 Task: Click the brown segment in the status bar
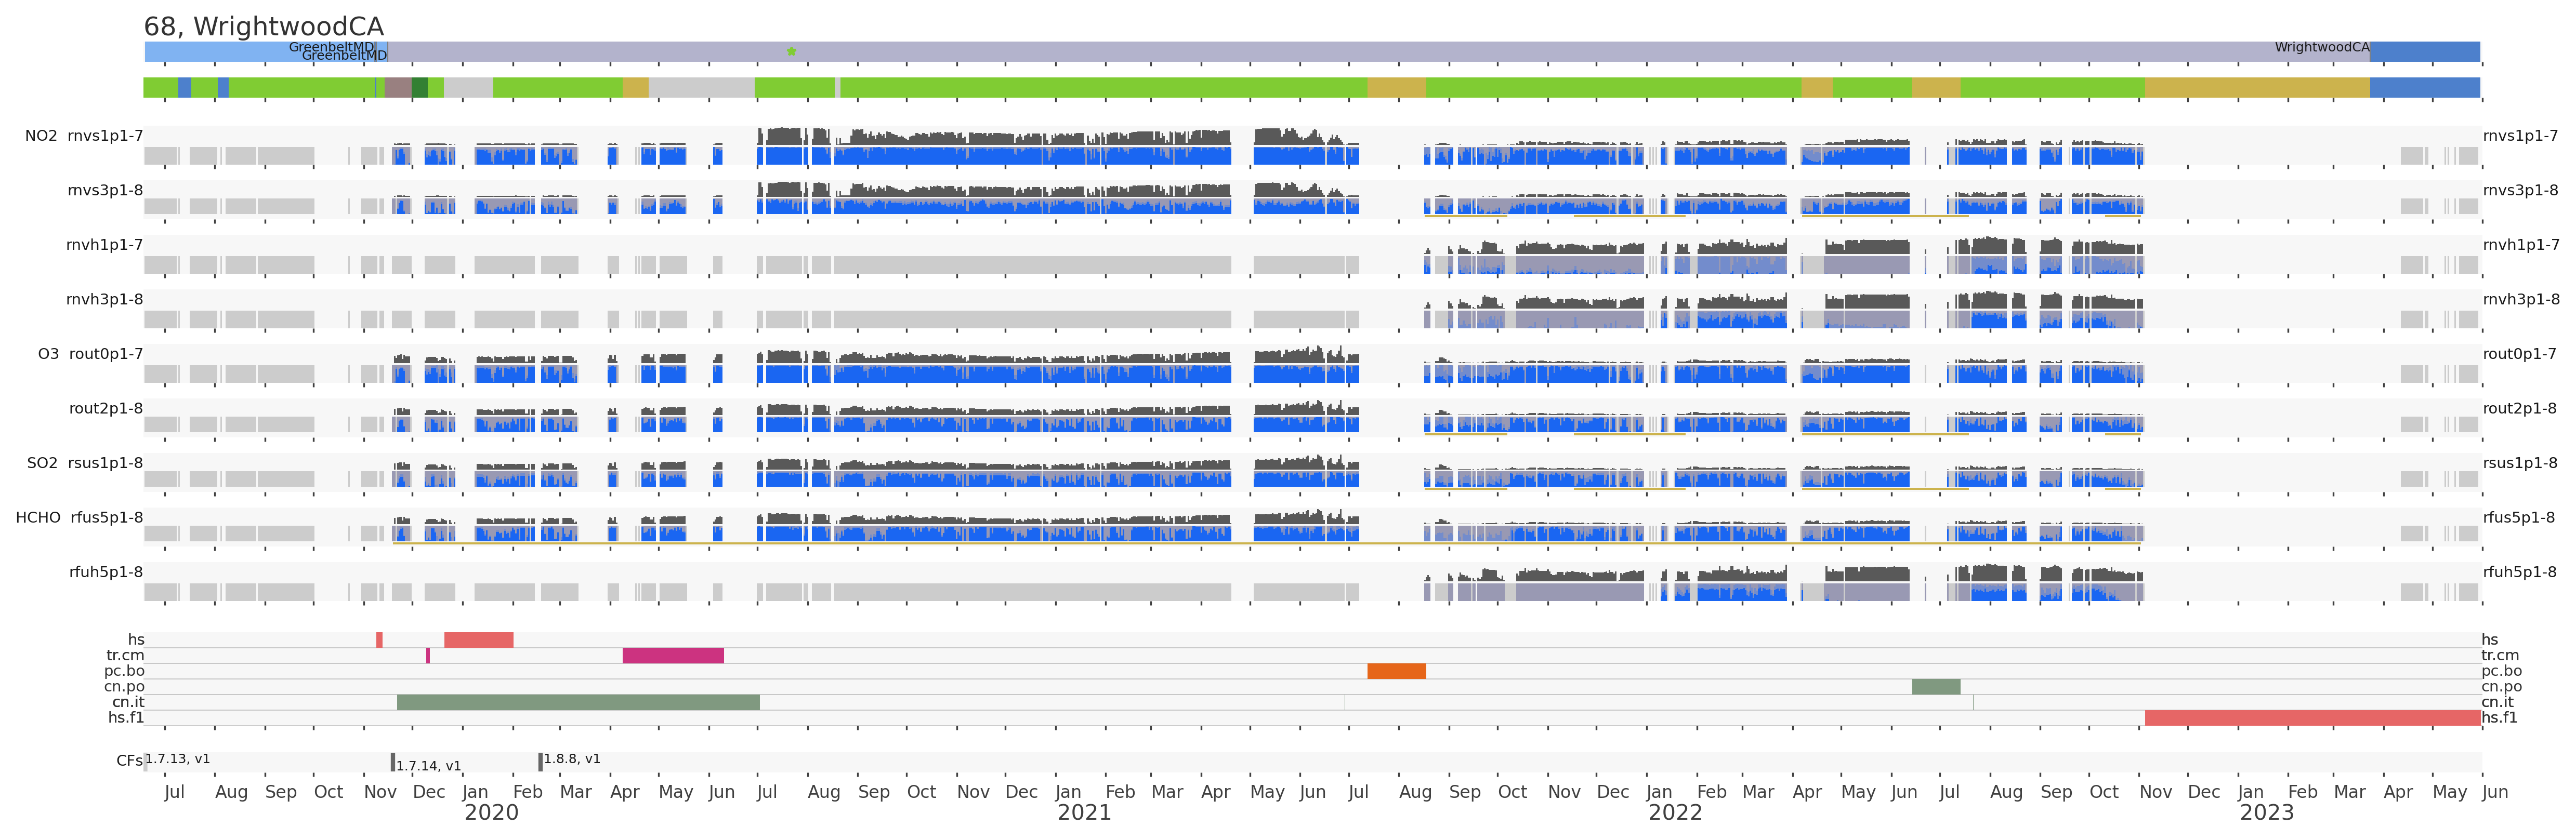coord(398,88)
